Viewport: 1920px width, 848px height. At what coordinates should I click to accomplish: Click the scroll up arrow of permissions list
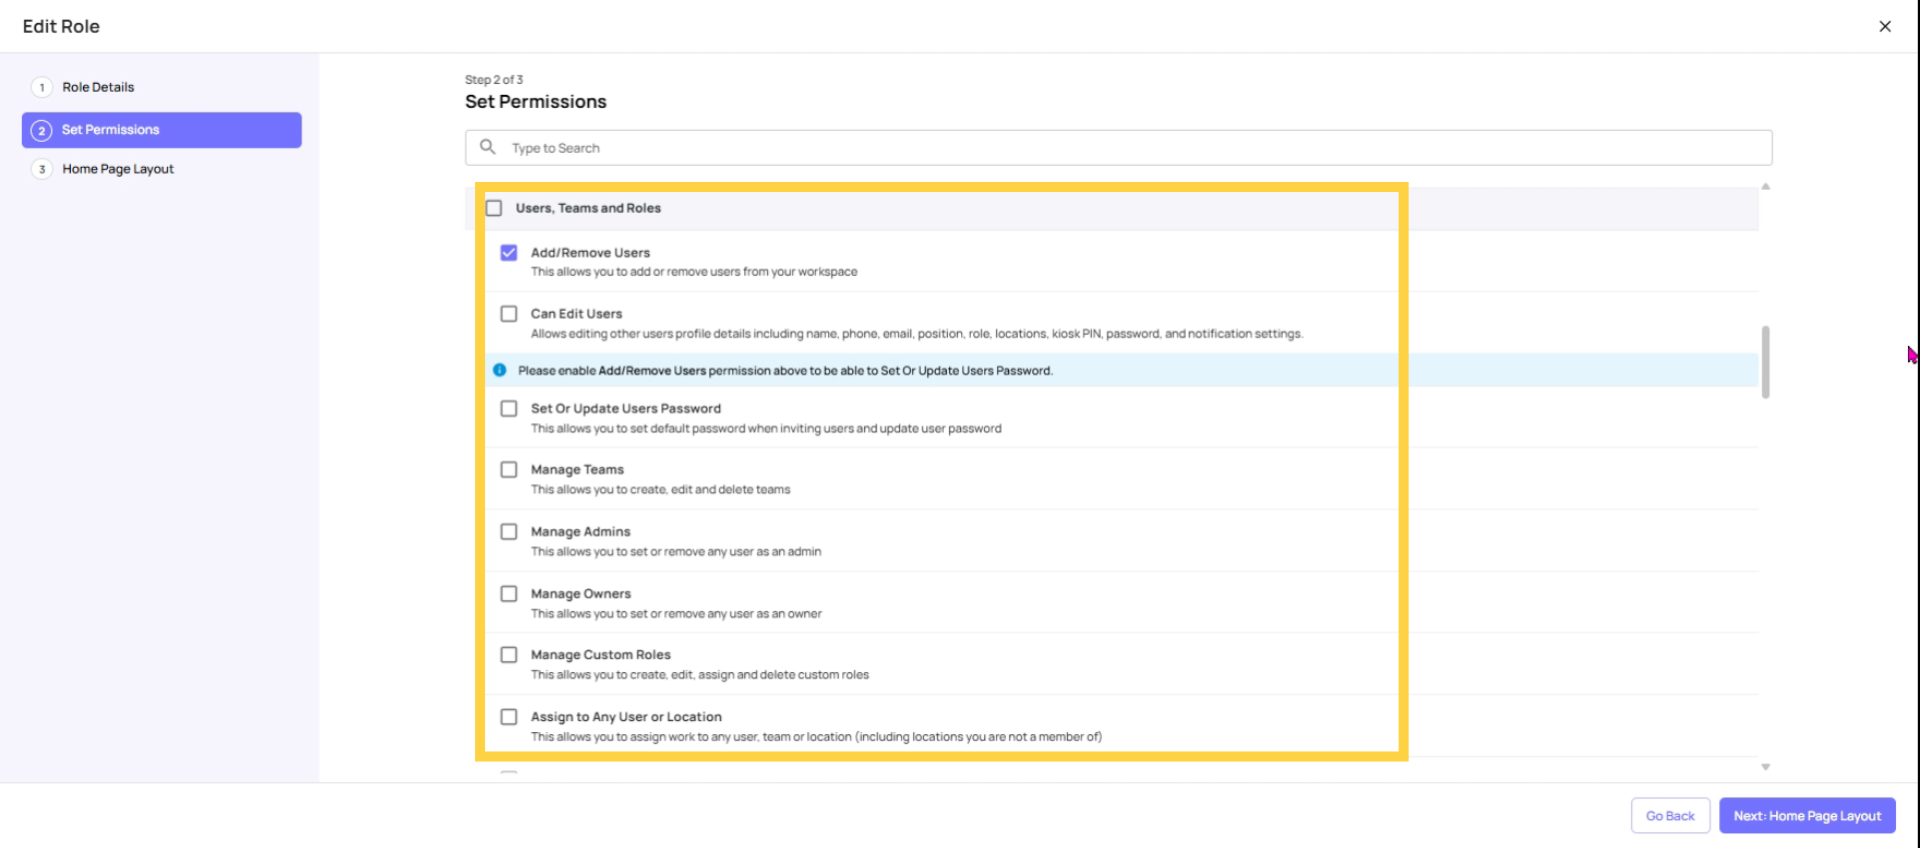point(1765,187)
